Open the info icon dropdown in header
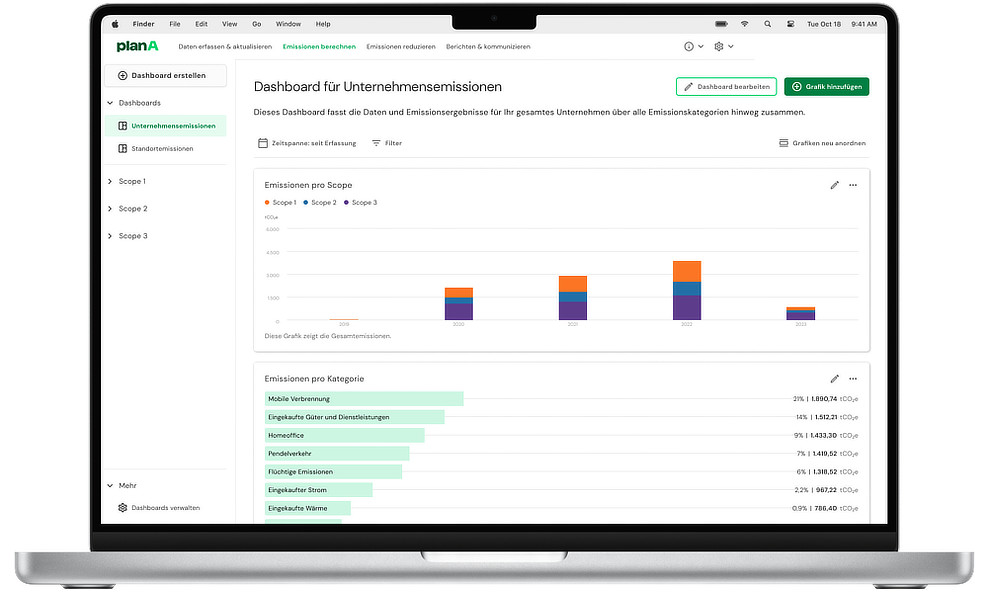 click(693, 46)
